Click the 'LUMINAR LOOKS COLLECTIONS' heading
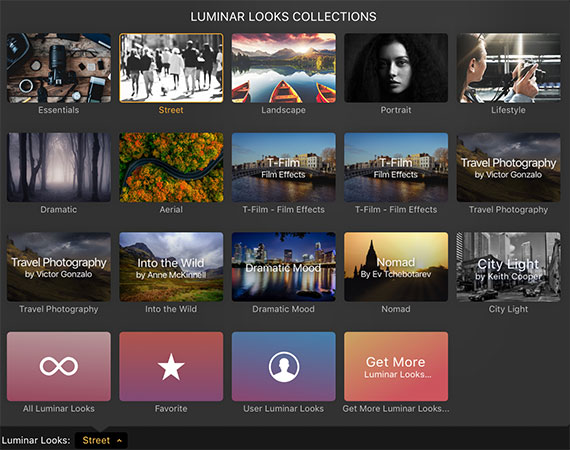The image size is (570, 450). pyautogui.click(x=284, y=17)
